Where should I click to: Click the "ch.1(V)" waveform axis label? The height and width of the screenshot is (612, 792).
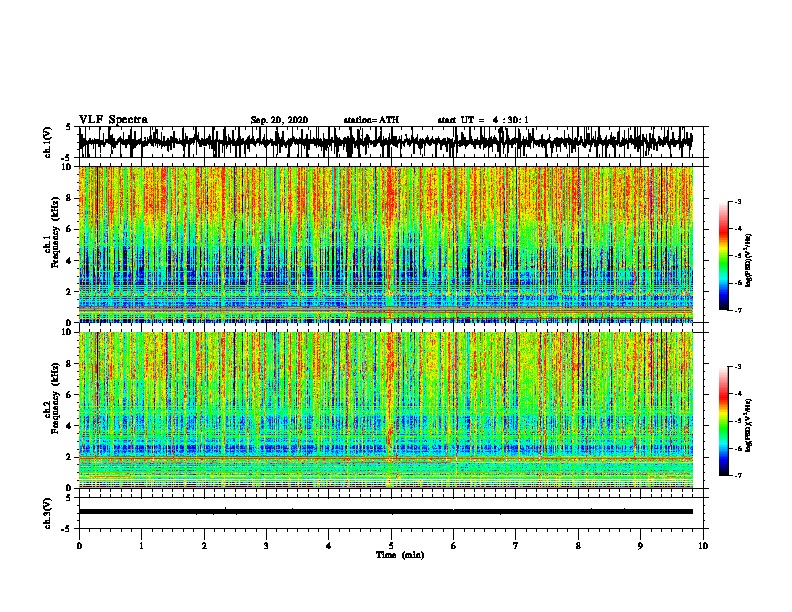[47, 142]
